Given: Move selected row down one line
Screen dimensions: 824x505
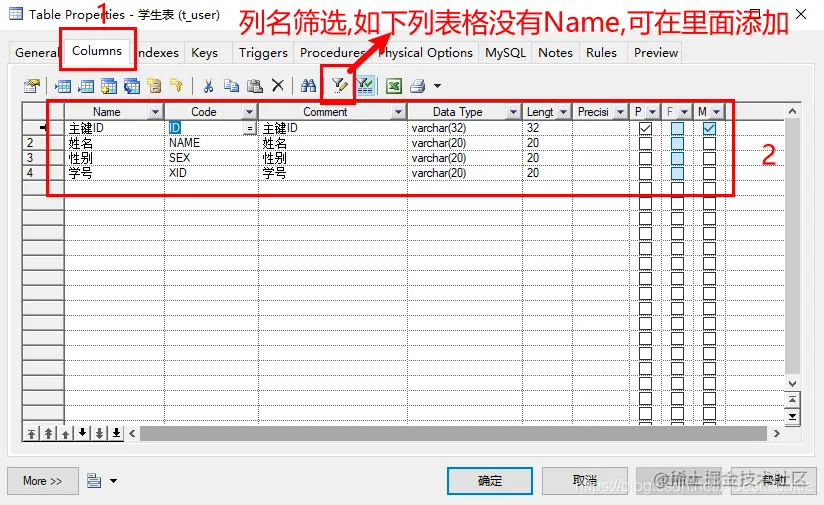Looking at the screenshot, I should (x=83, y=434).
